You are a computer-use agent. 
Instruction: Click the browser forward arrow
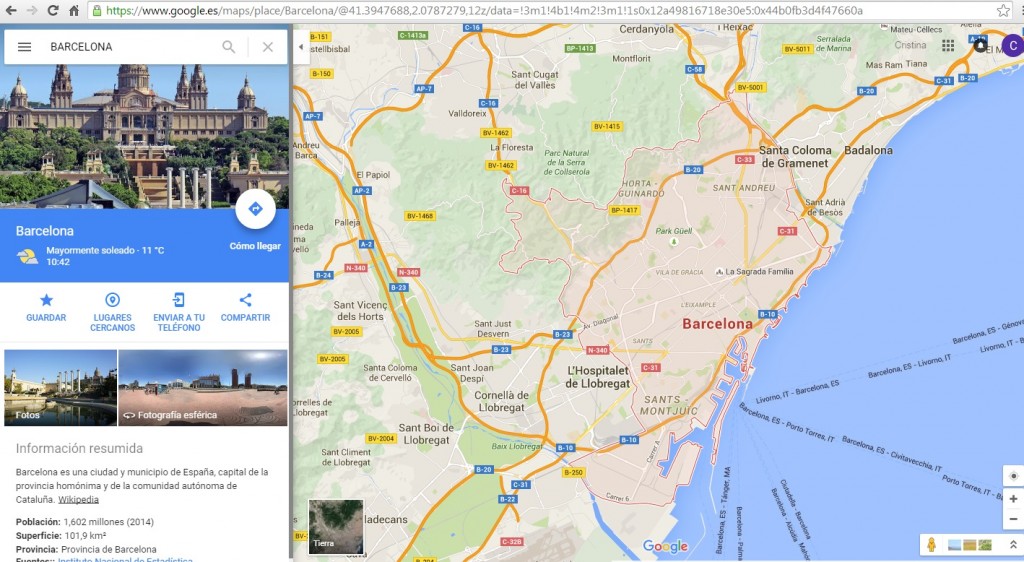point(32,10)
